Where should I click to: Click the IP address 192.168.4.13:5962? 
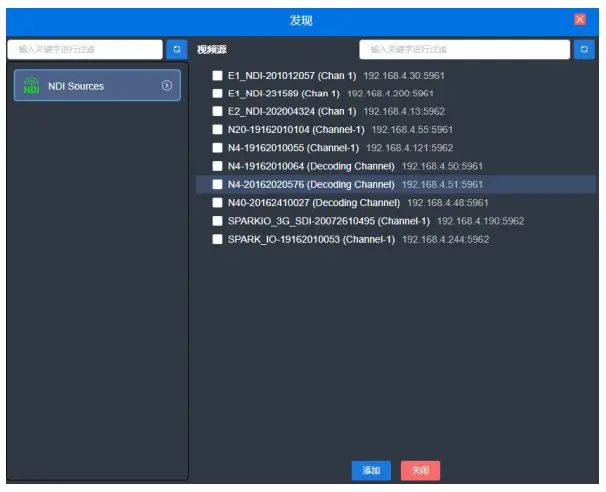point(404,111)
